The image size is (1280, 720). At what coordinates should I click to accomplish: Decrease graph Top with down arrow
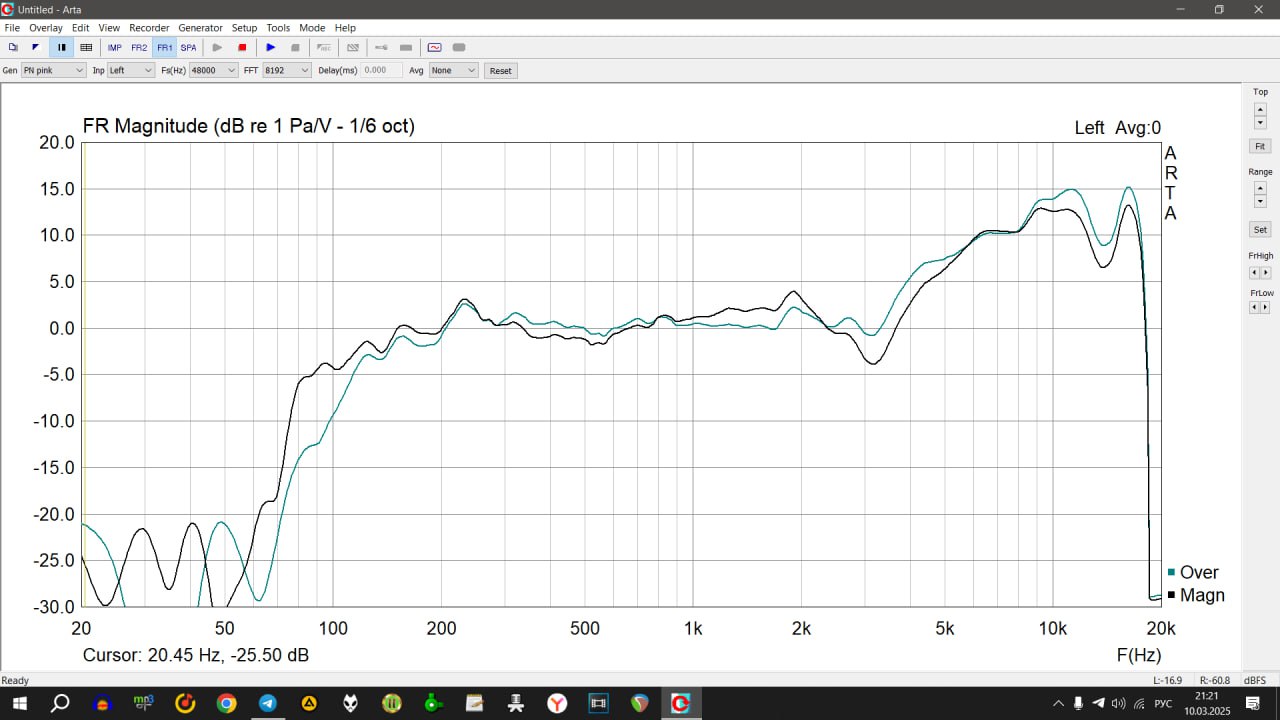coord(1260,122)
